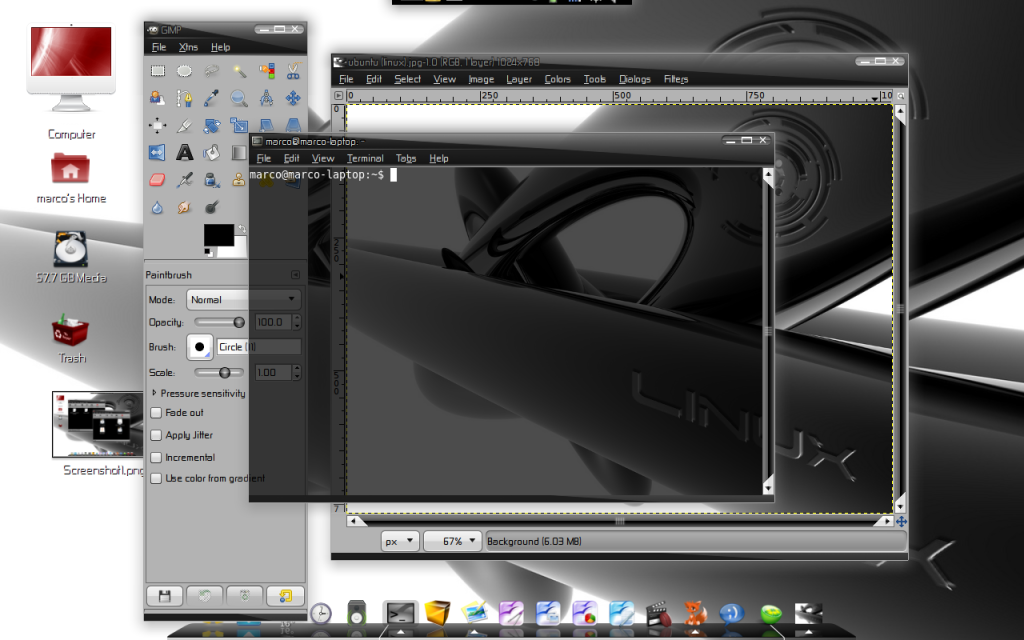Reset tool options to defaults button
The width and height of the screenshot is (1024, 640).
[285, 596]
